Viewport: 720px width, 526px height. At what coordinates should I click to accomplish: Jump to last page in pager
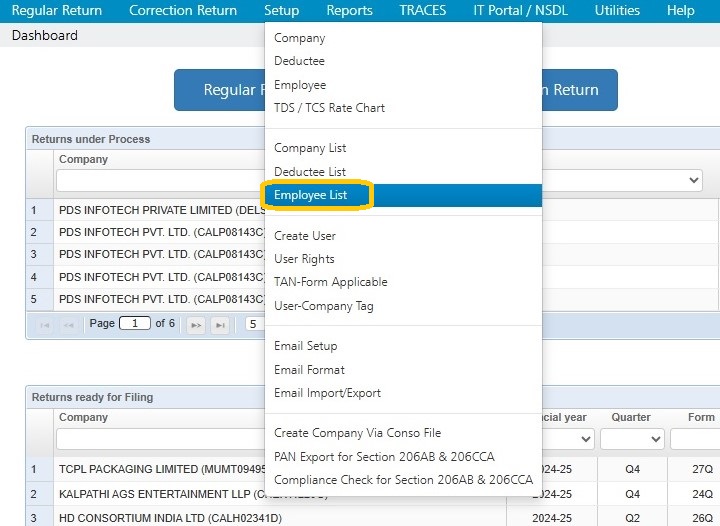[x=220, y=325]
